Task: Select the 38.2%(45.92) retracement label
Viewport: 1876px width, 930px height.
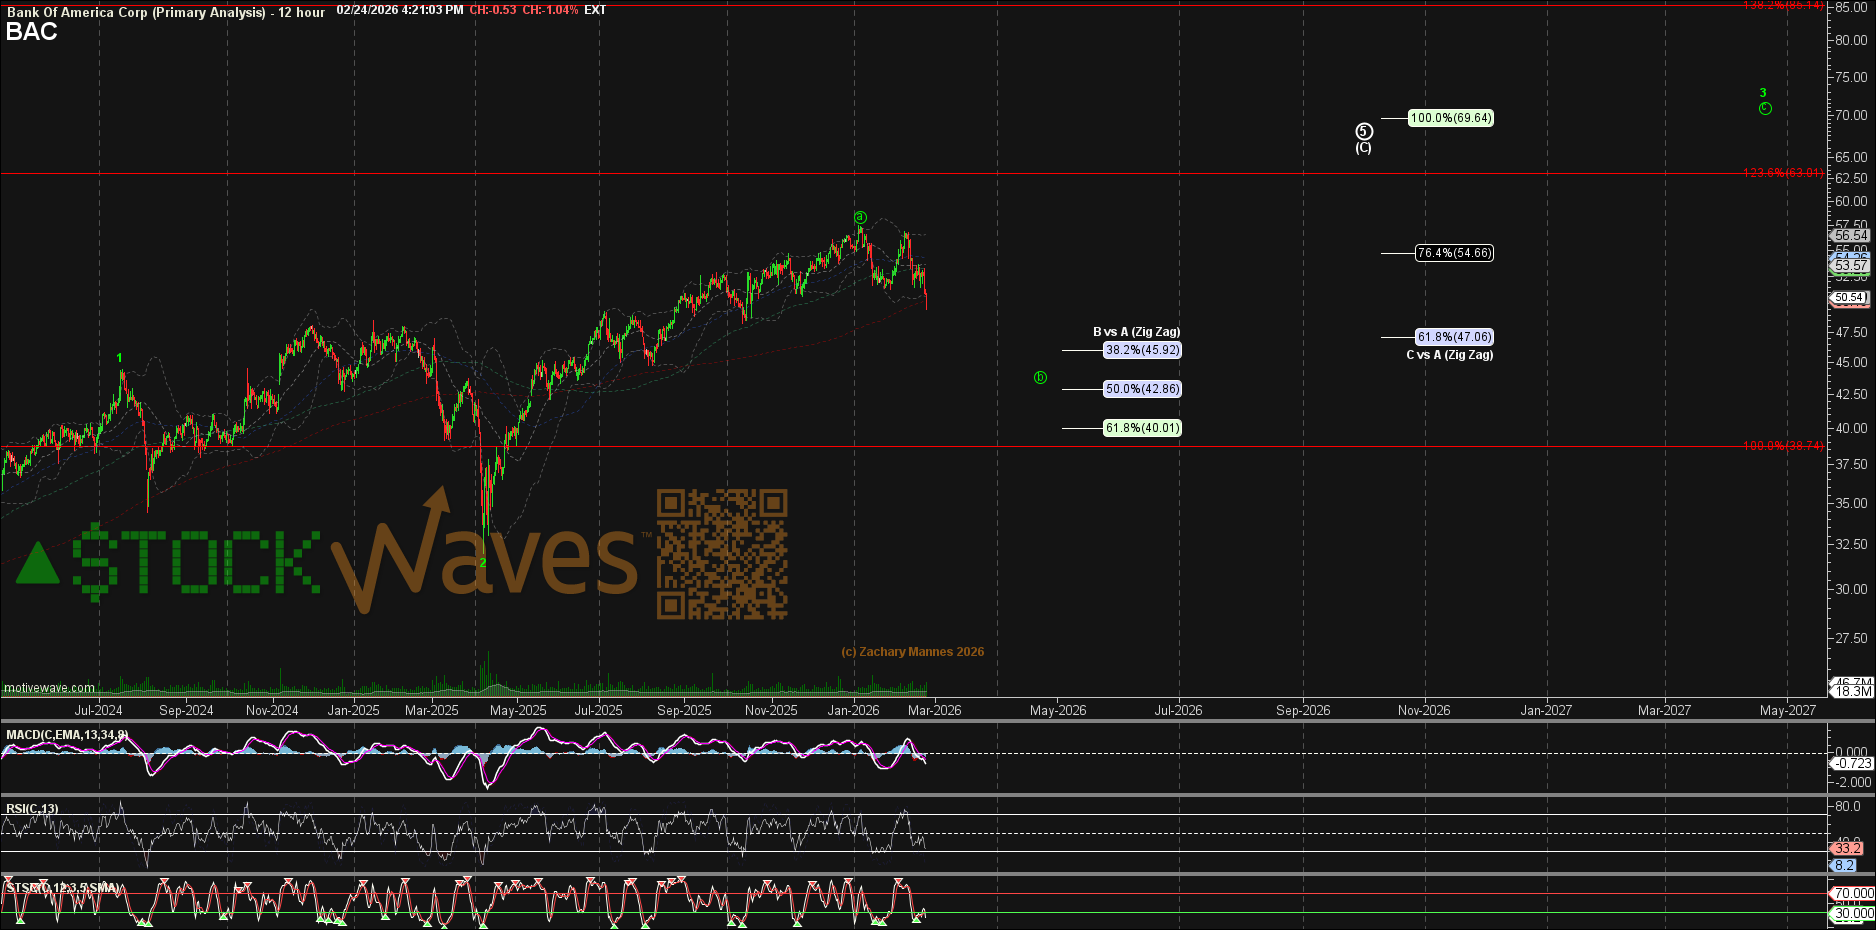Action: point(1142,350)
